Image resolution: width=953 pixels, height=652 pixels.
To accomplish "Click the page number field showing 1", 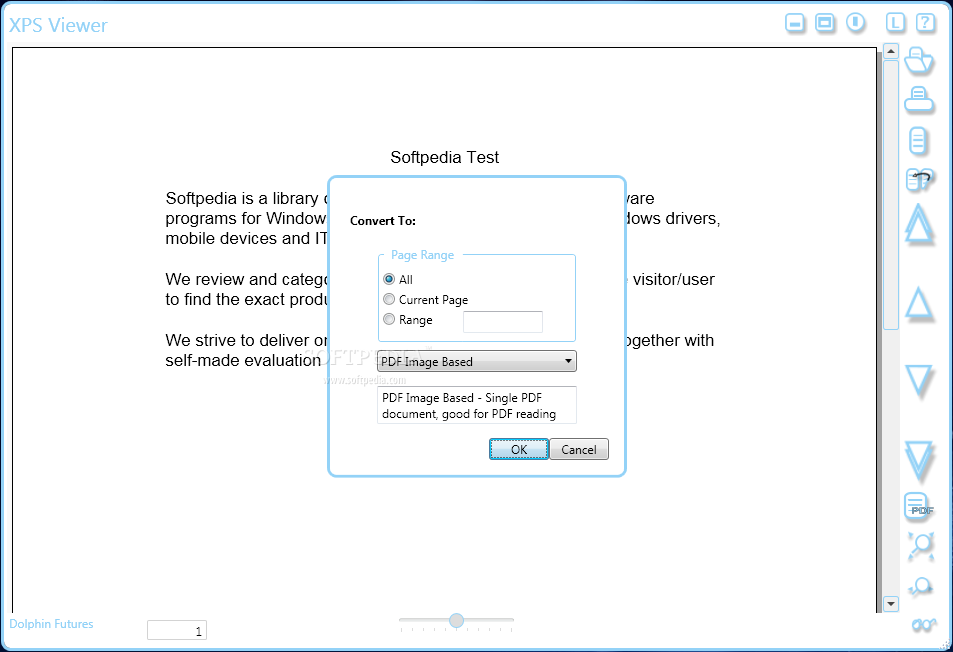I will (177, 630).
